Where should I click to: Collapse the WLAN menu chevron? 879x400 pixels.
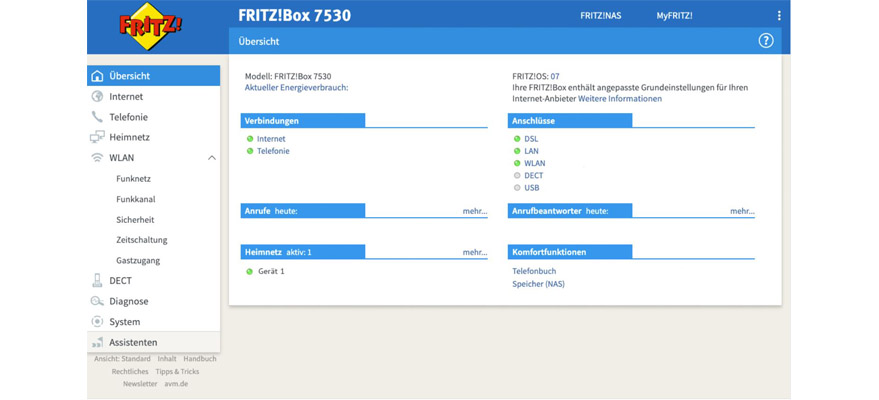click(211, 158)
